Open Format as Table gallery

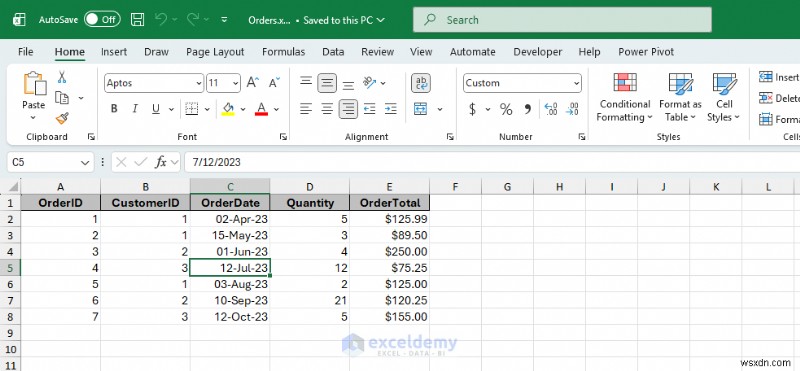tap(681, 97)
